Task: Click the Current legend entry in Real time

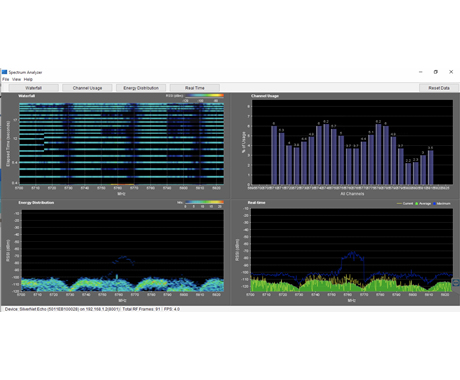Action: (x=405, y=203)
